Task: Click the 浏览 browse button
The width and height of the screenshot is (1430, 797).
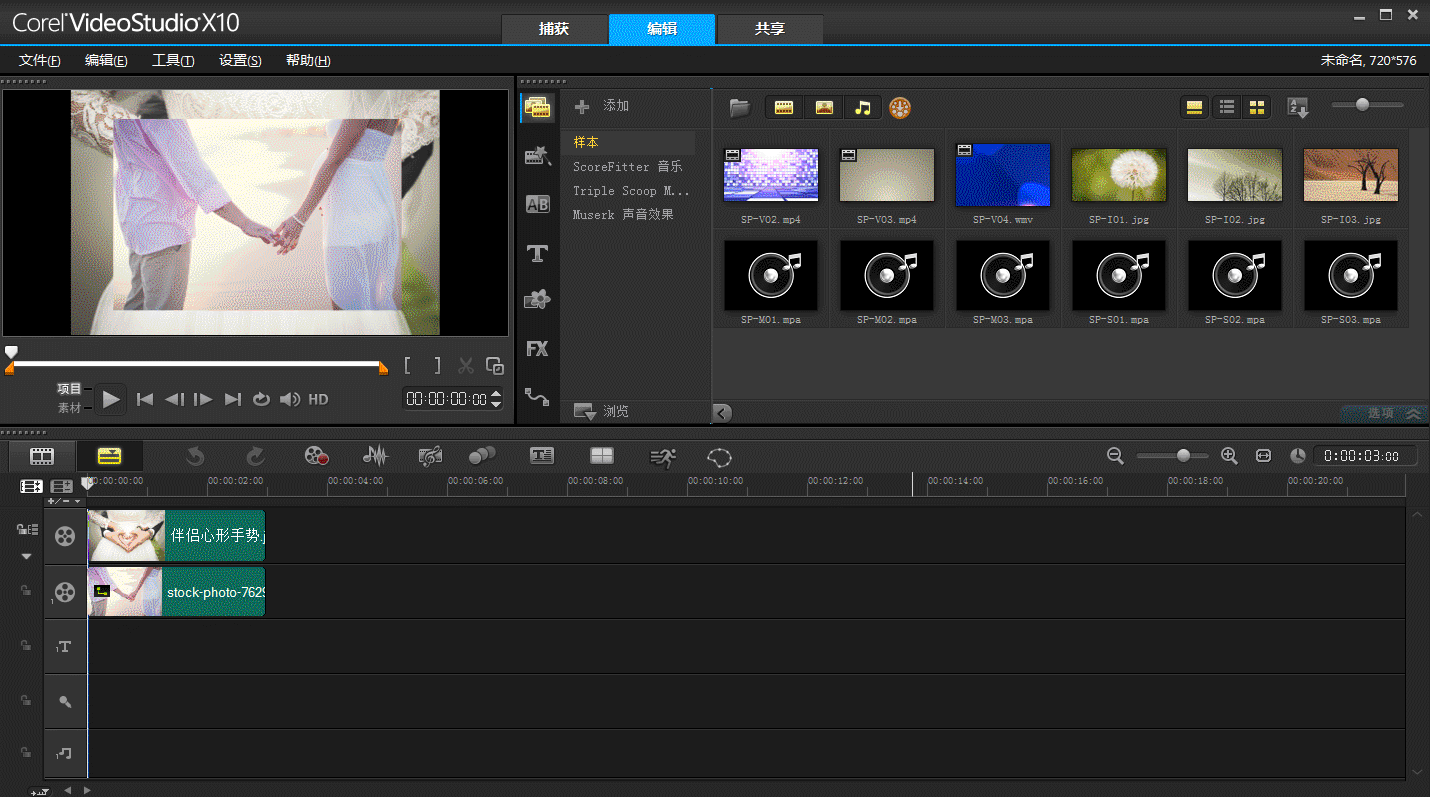Action: click(x=602, y=411)
